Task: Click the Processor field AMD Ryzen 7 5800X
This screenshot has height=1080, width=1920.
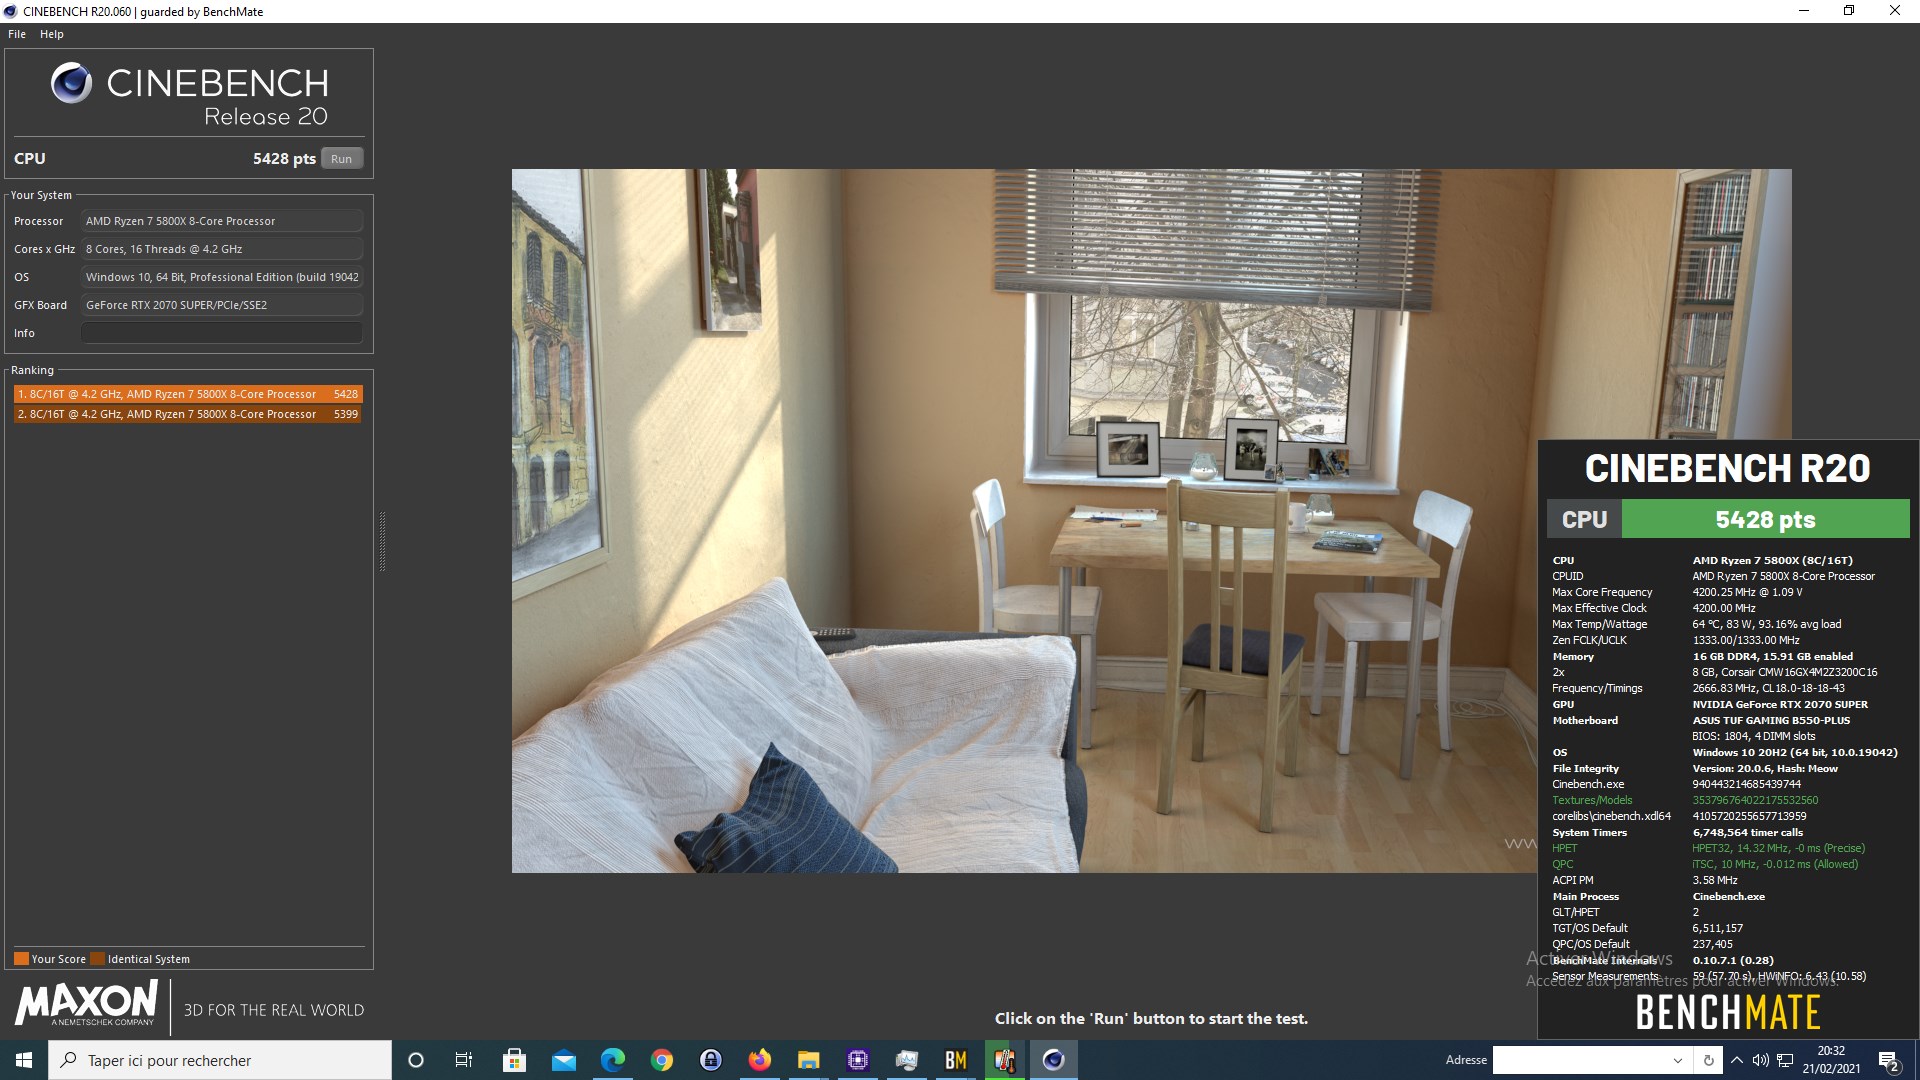Action: (x=222, y=221)
